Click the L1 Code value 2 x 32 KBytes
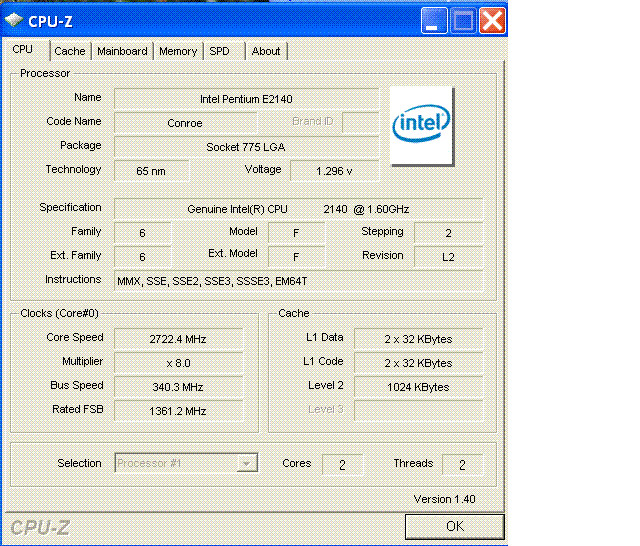The height and width of the screenshot is (546, 640). point(418,363)
